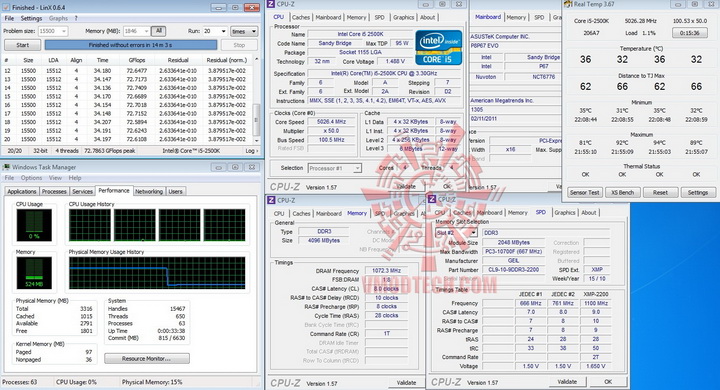The height and width of the screenshot is (390, 720).
Task: Click the Windows Task Manager title icon
Action: 6,167
